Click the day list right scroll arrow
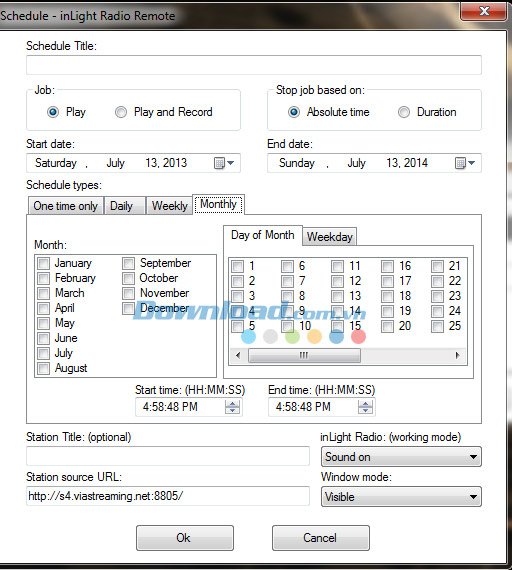 pyautogui.click(x=457, y=355)
